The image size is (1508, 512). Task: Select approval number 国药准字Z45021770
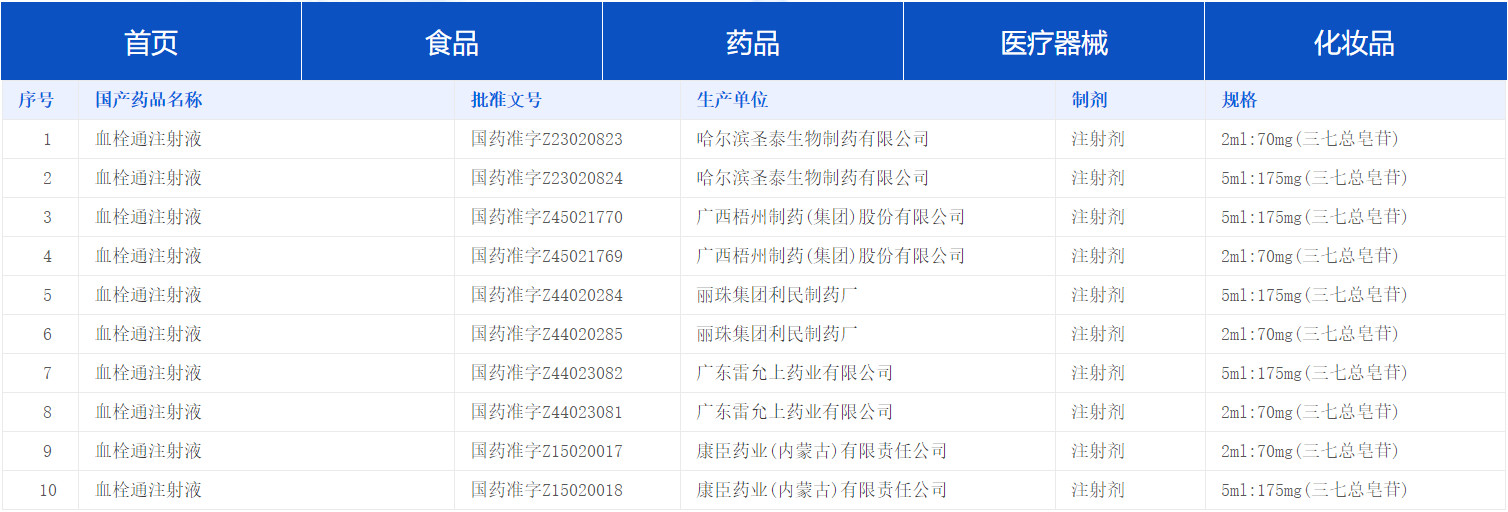(x=547, y=217)
